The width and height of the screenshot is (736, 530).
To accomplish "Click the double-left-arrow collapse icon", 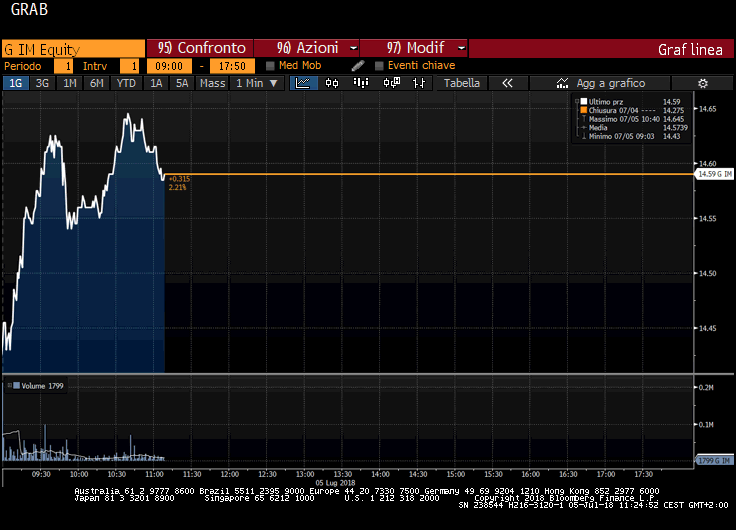I will (x=507, y=83).
